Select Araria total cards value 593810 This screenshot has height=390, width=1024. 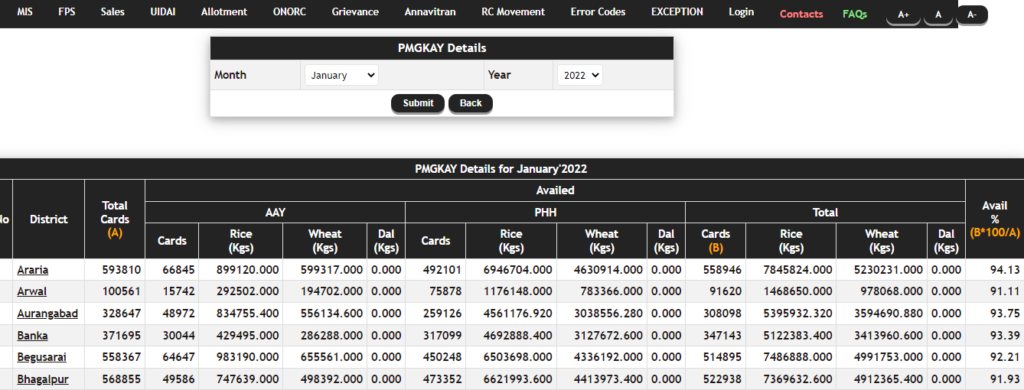(x=121, y=270)
